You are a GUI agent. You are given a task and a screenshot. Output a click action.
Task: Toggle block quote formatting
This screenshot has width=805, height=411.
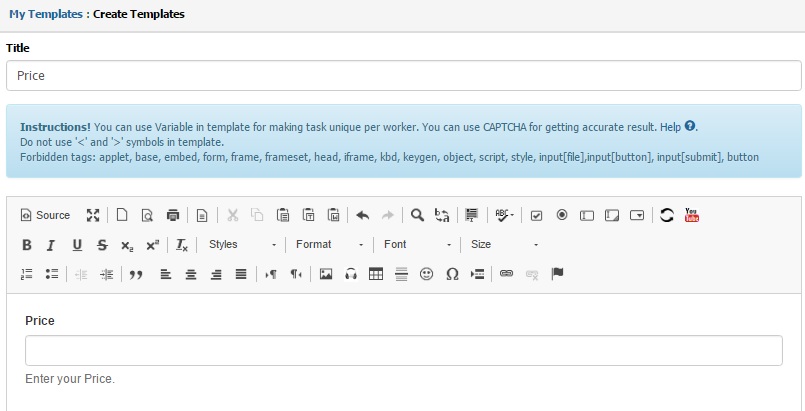136,275
